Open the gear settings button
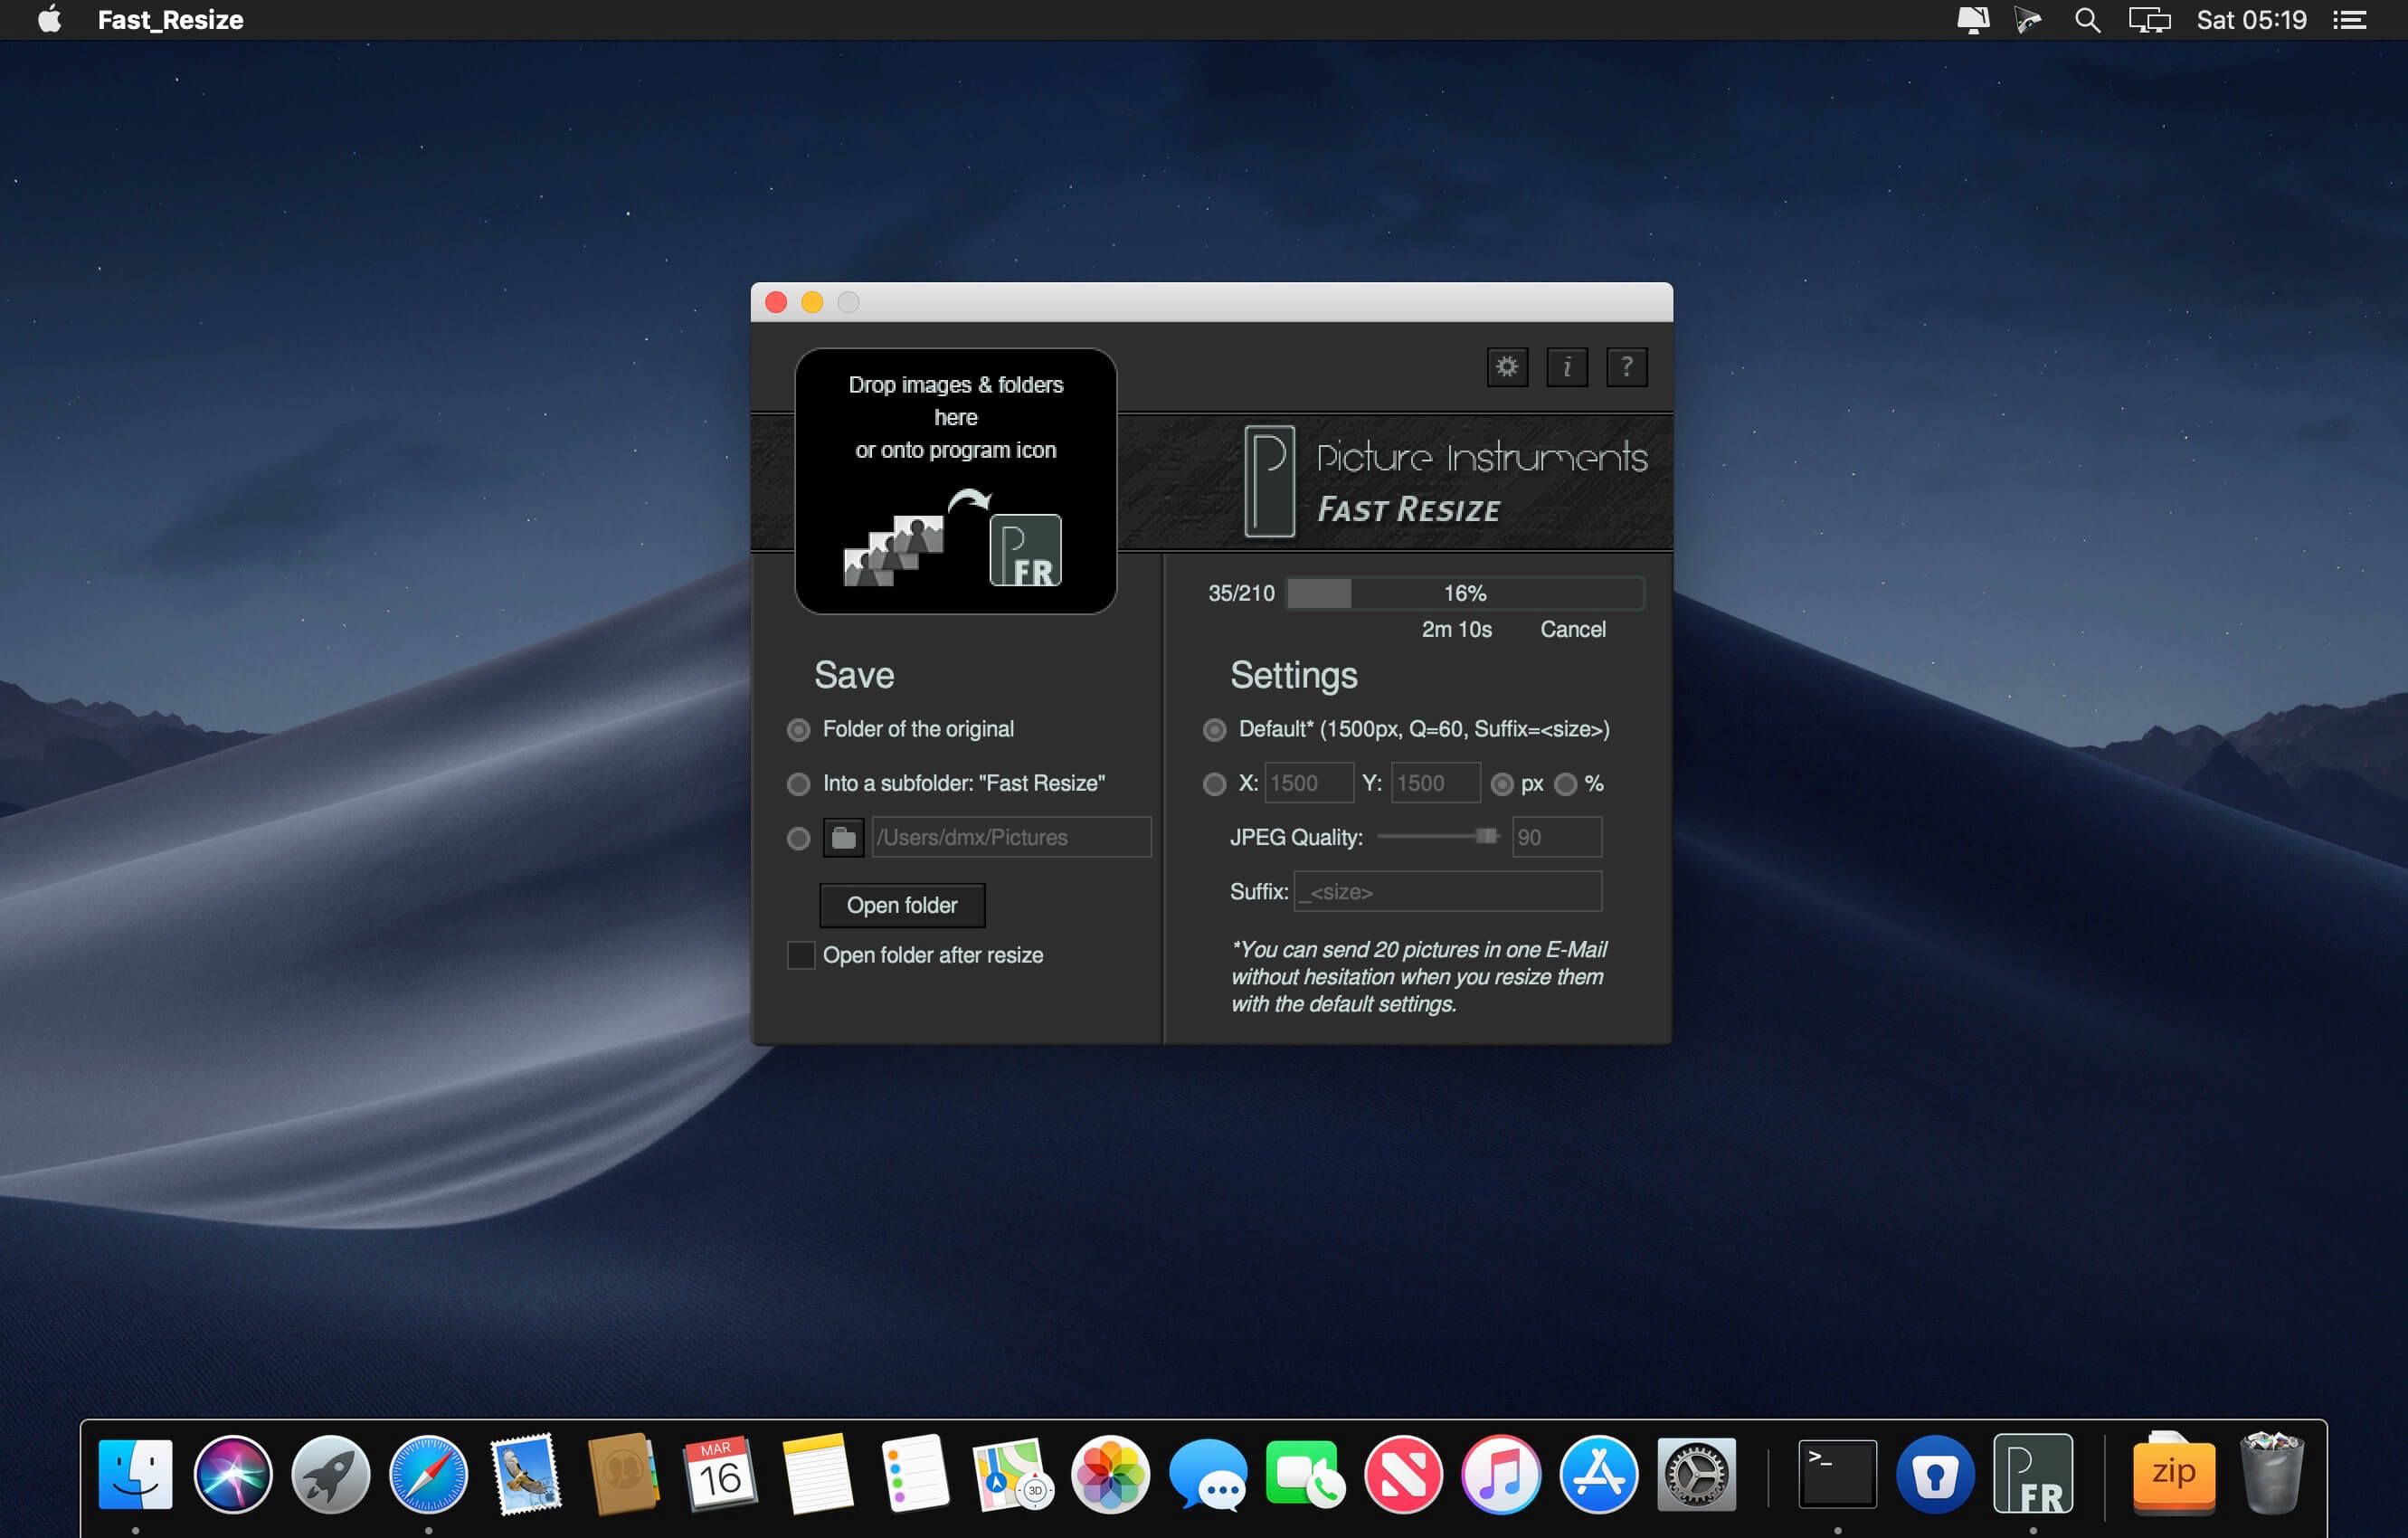The image size is (2408, 1538). click(1507, 367)
